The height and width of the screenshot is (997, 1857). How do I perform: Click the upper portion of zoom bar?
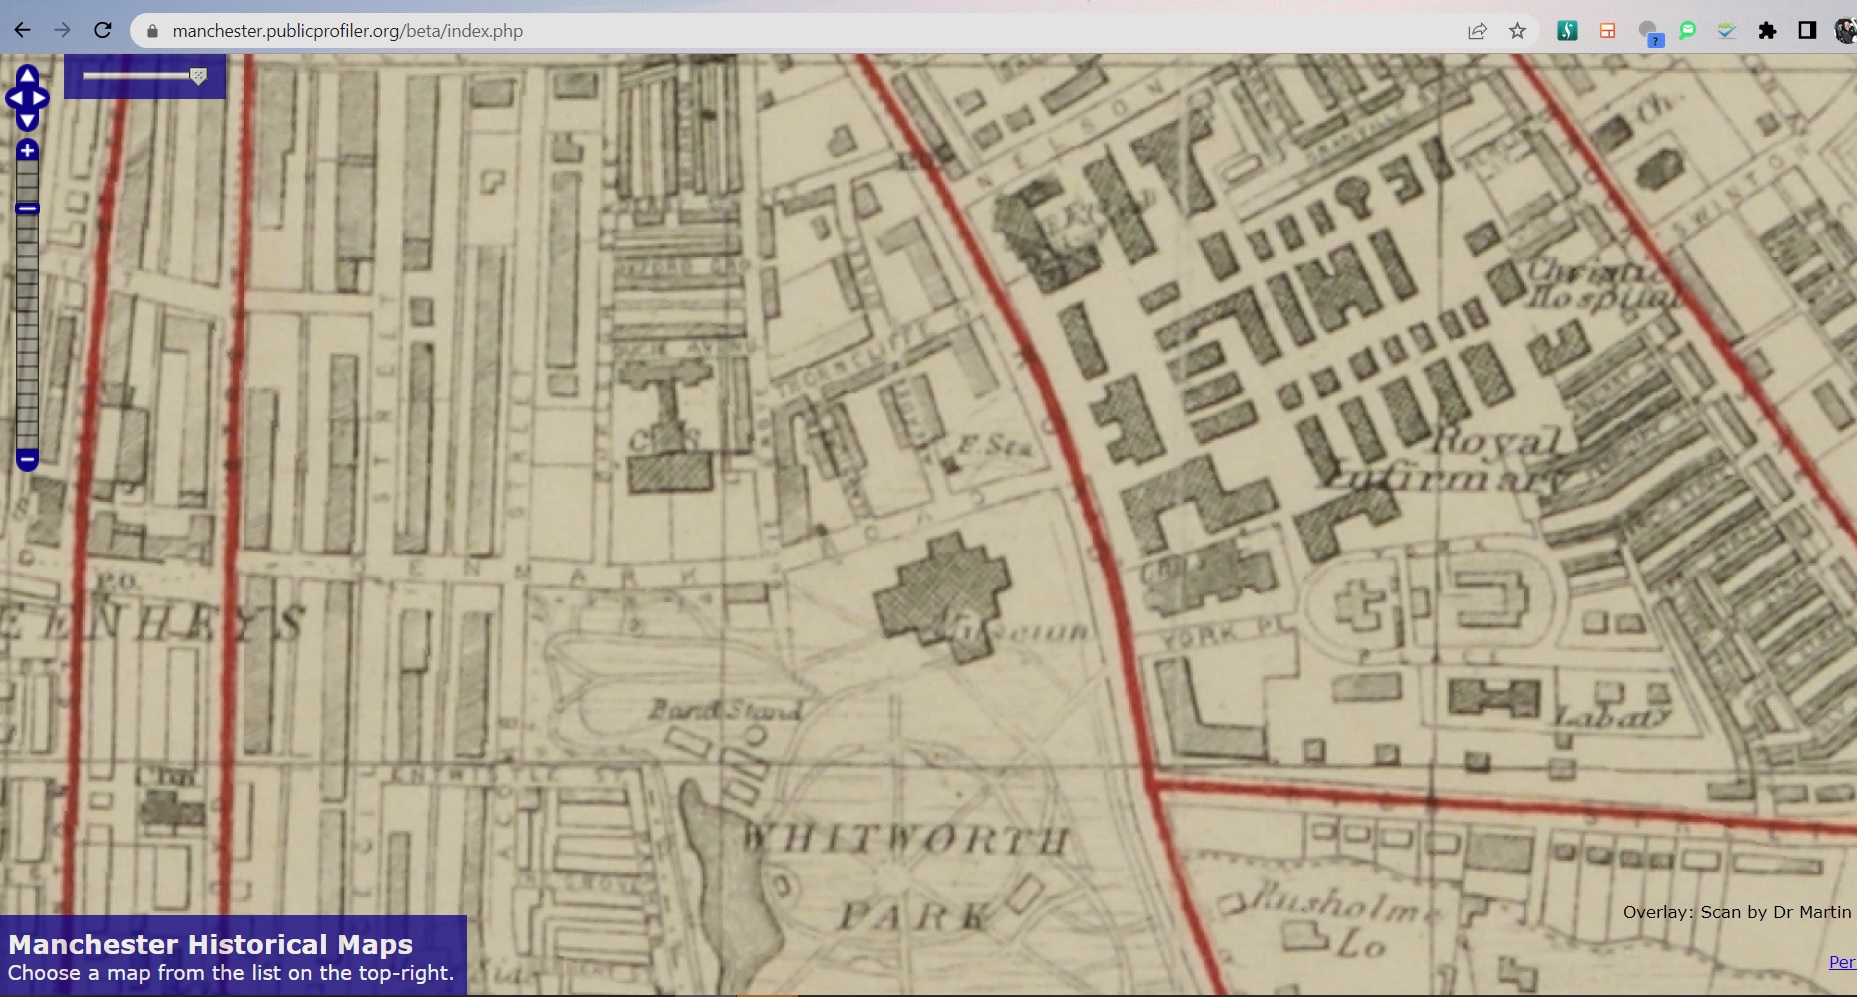pos(27,182)
